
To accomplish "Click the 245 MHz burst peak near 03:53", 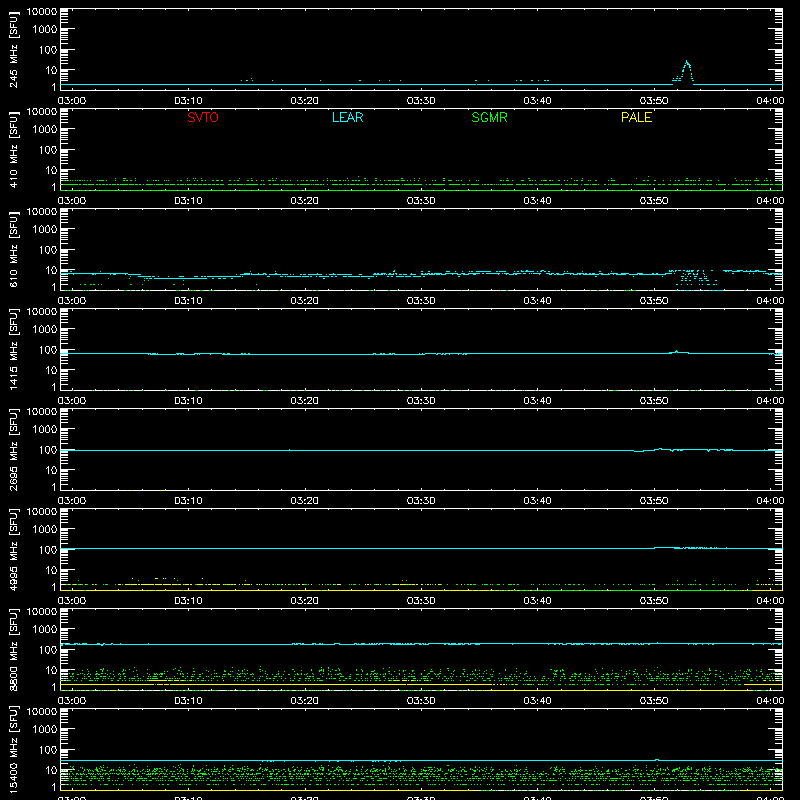I will [687, 63].
